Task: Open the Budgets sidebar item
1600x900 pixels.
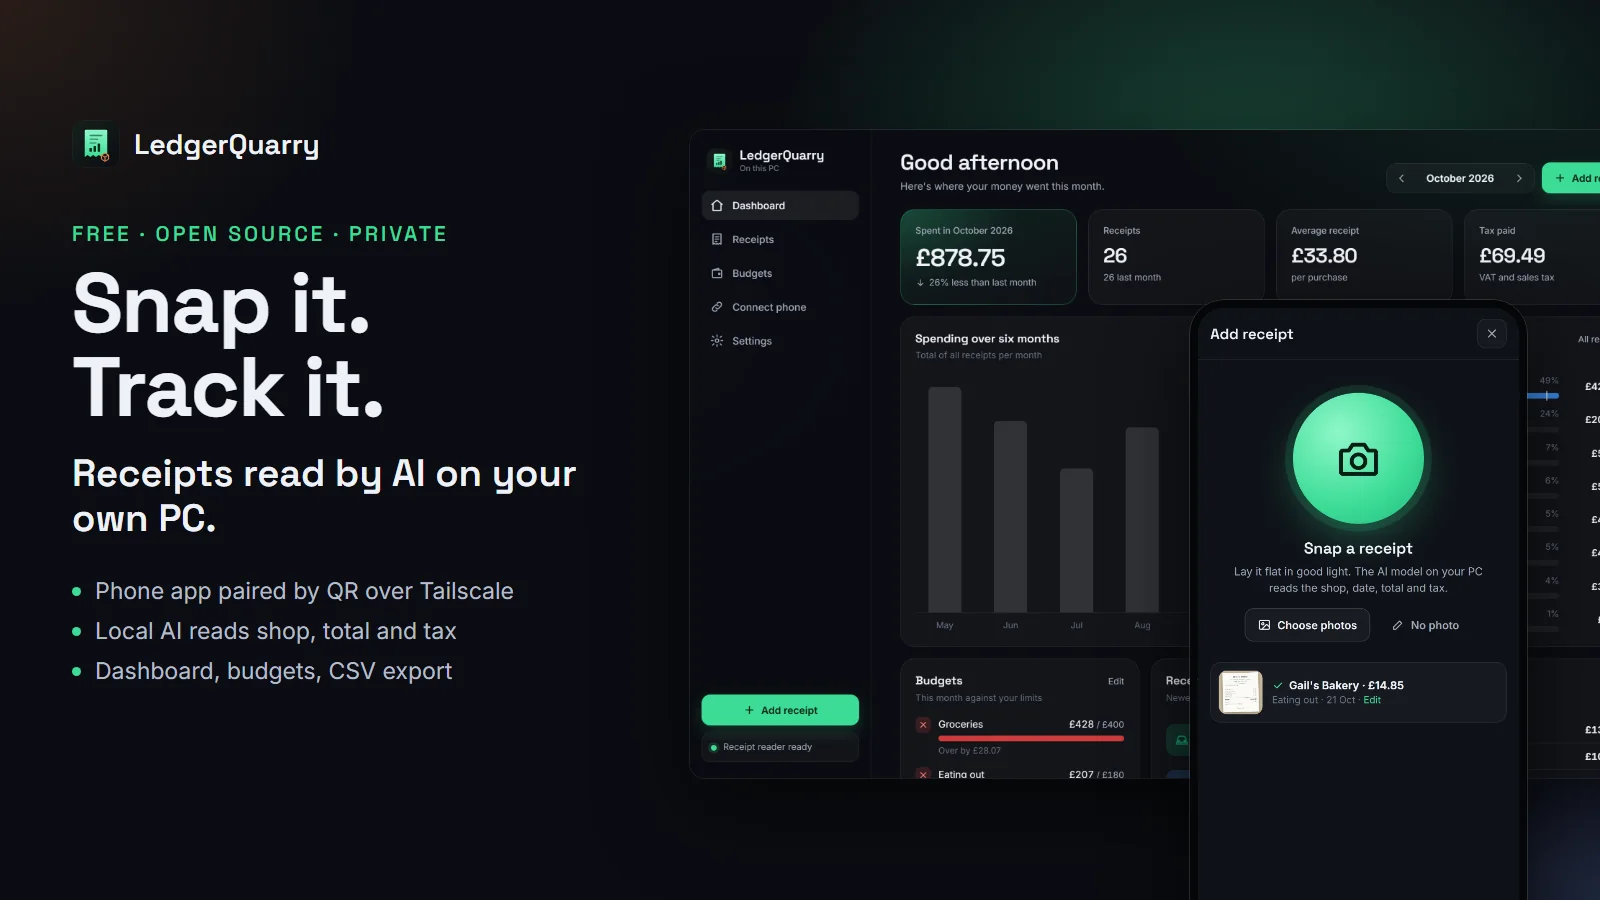Action: (780, 274)
